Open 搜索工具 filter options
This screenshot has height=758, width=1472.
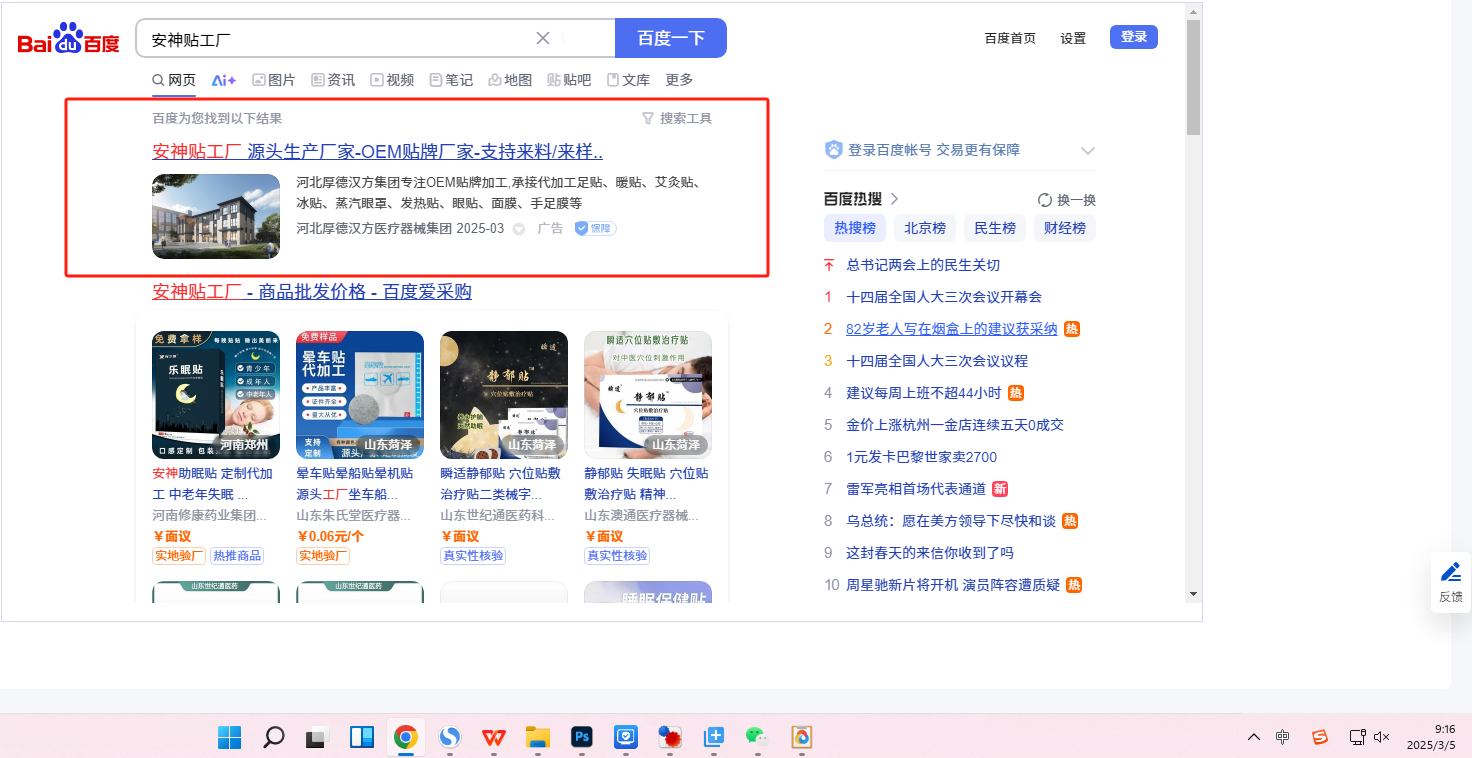(677, 118)
